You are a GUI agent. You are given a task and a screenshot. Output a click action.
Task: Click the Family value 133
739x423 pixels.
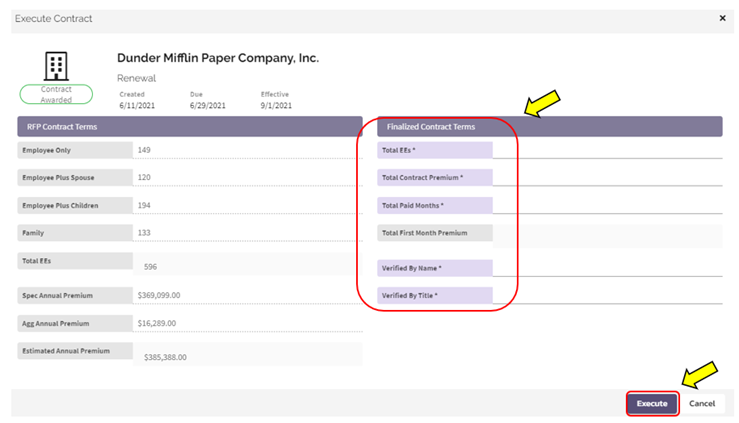(x=144, y=233)
